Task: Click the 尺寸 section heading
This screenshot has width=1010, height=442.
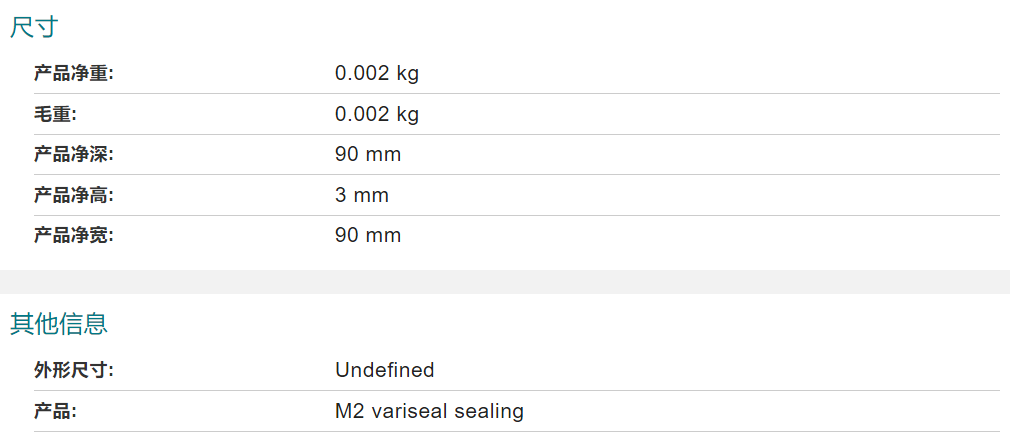Action: (x=34, y=28)
